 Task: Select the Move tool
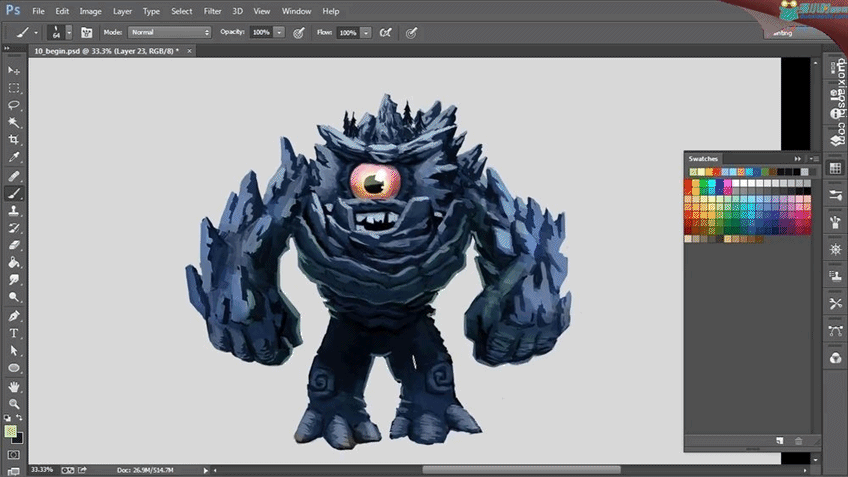pyautogui.click(x=14, y=70)
